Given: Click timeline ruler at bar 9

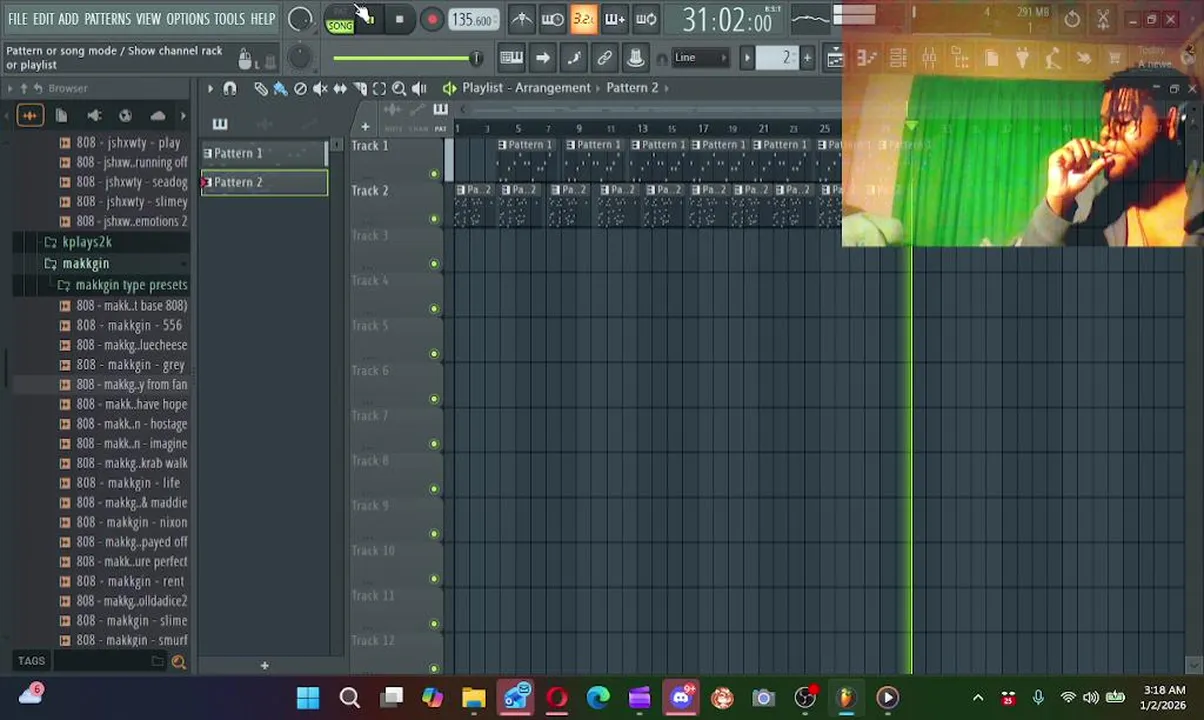Looking at the screenshot, I should point(578,129).
